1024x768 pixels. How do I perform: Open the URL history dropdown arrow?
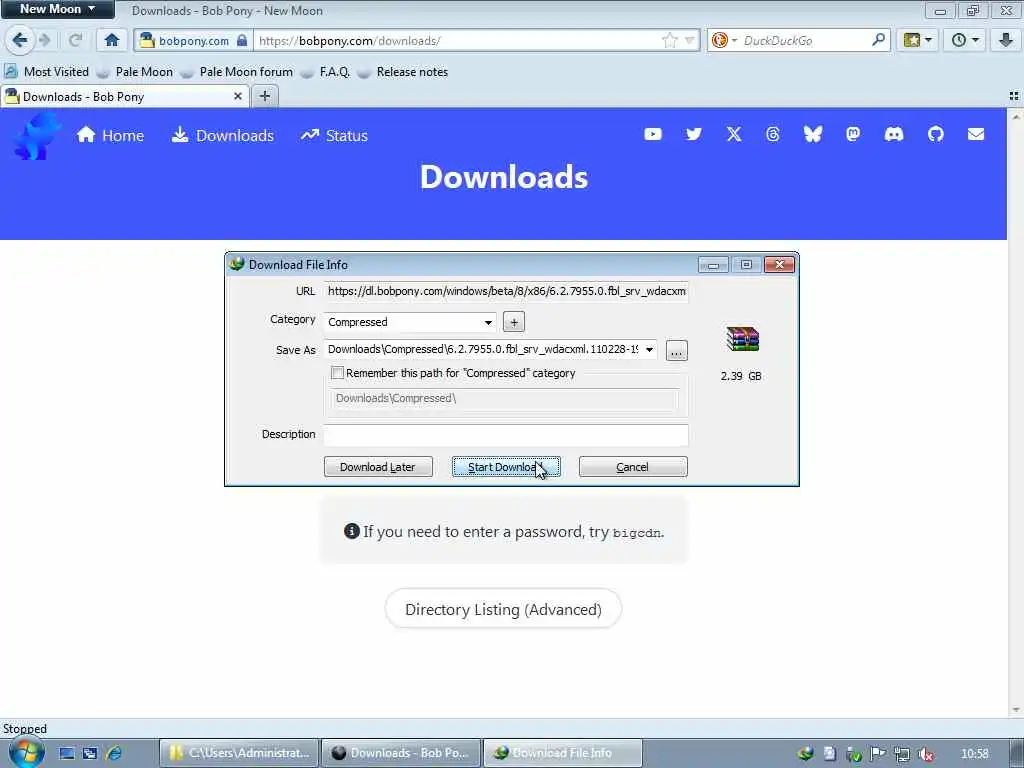[x=689, y=40]
